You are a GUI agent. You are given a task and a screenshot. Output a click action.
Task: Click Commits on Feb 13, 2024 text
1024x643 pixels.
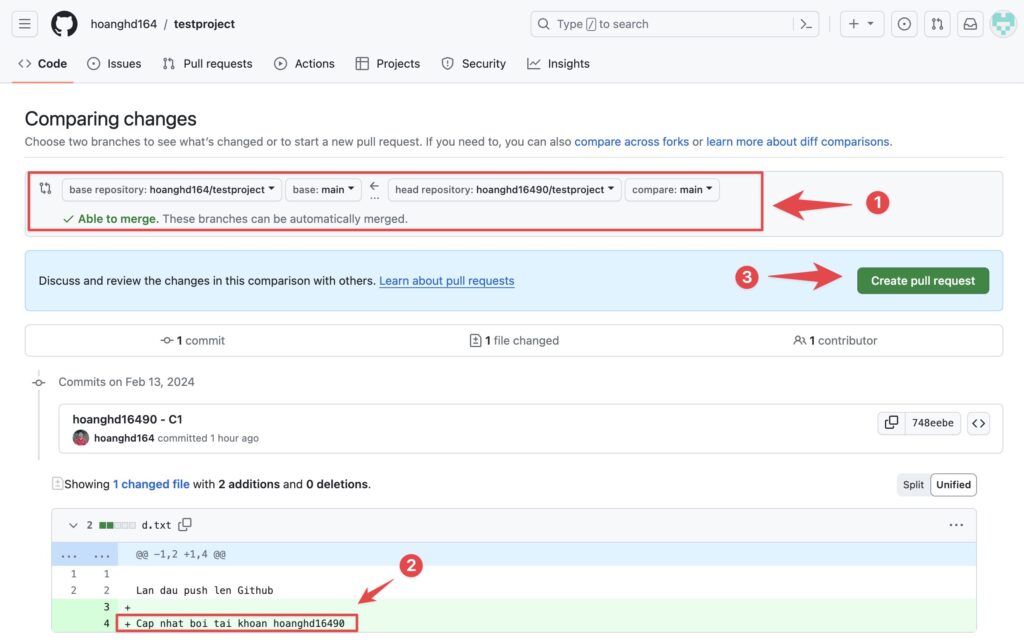[x=127, y=382]
